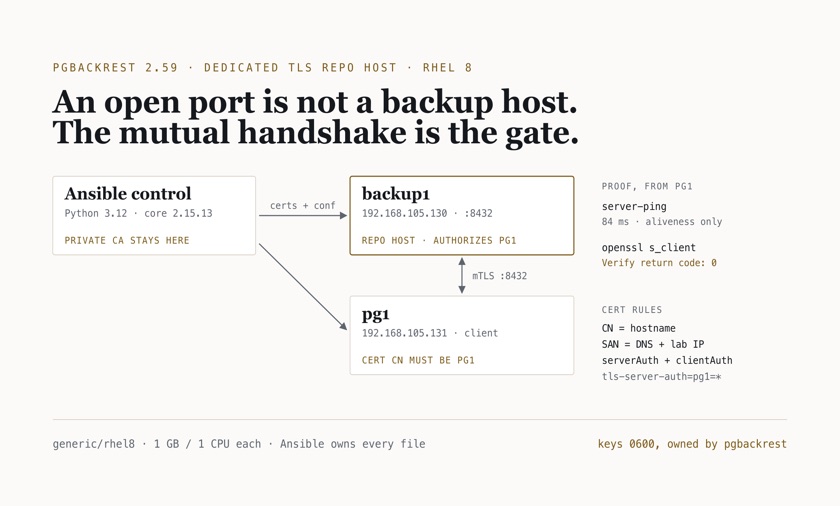Click 'REPO HOST · AUTHORIZES PG1' label
This screenshot has width=840, height=506.
pos(439,240)
